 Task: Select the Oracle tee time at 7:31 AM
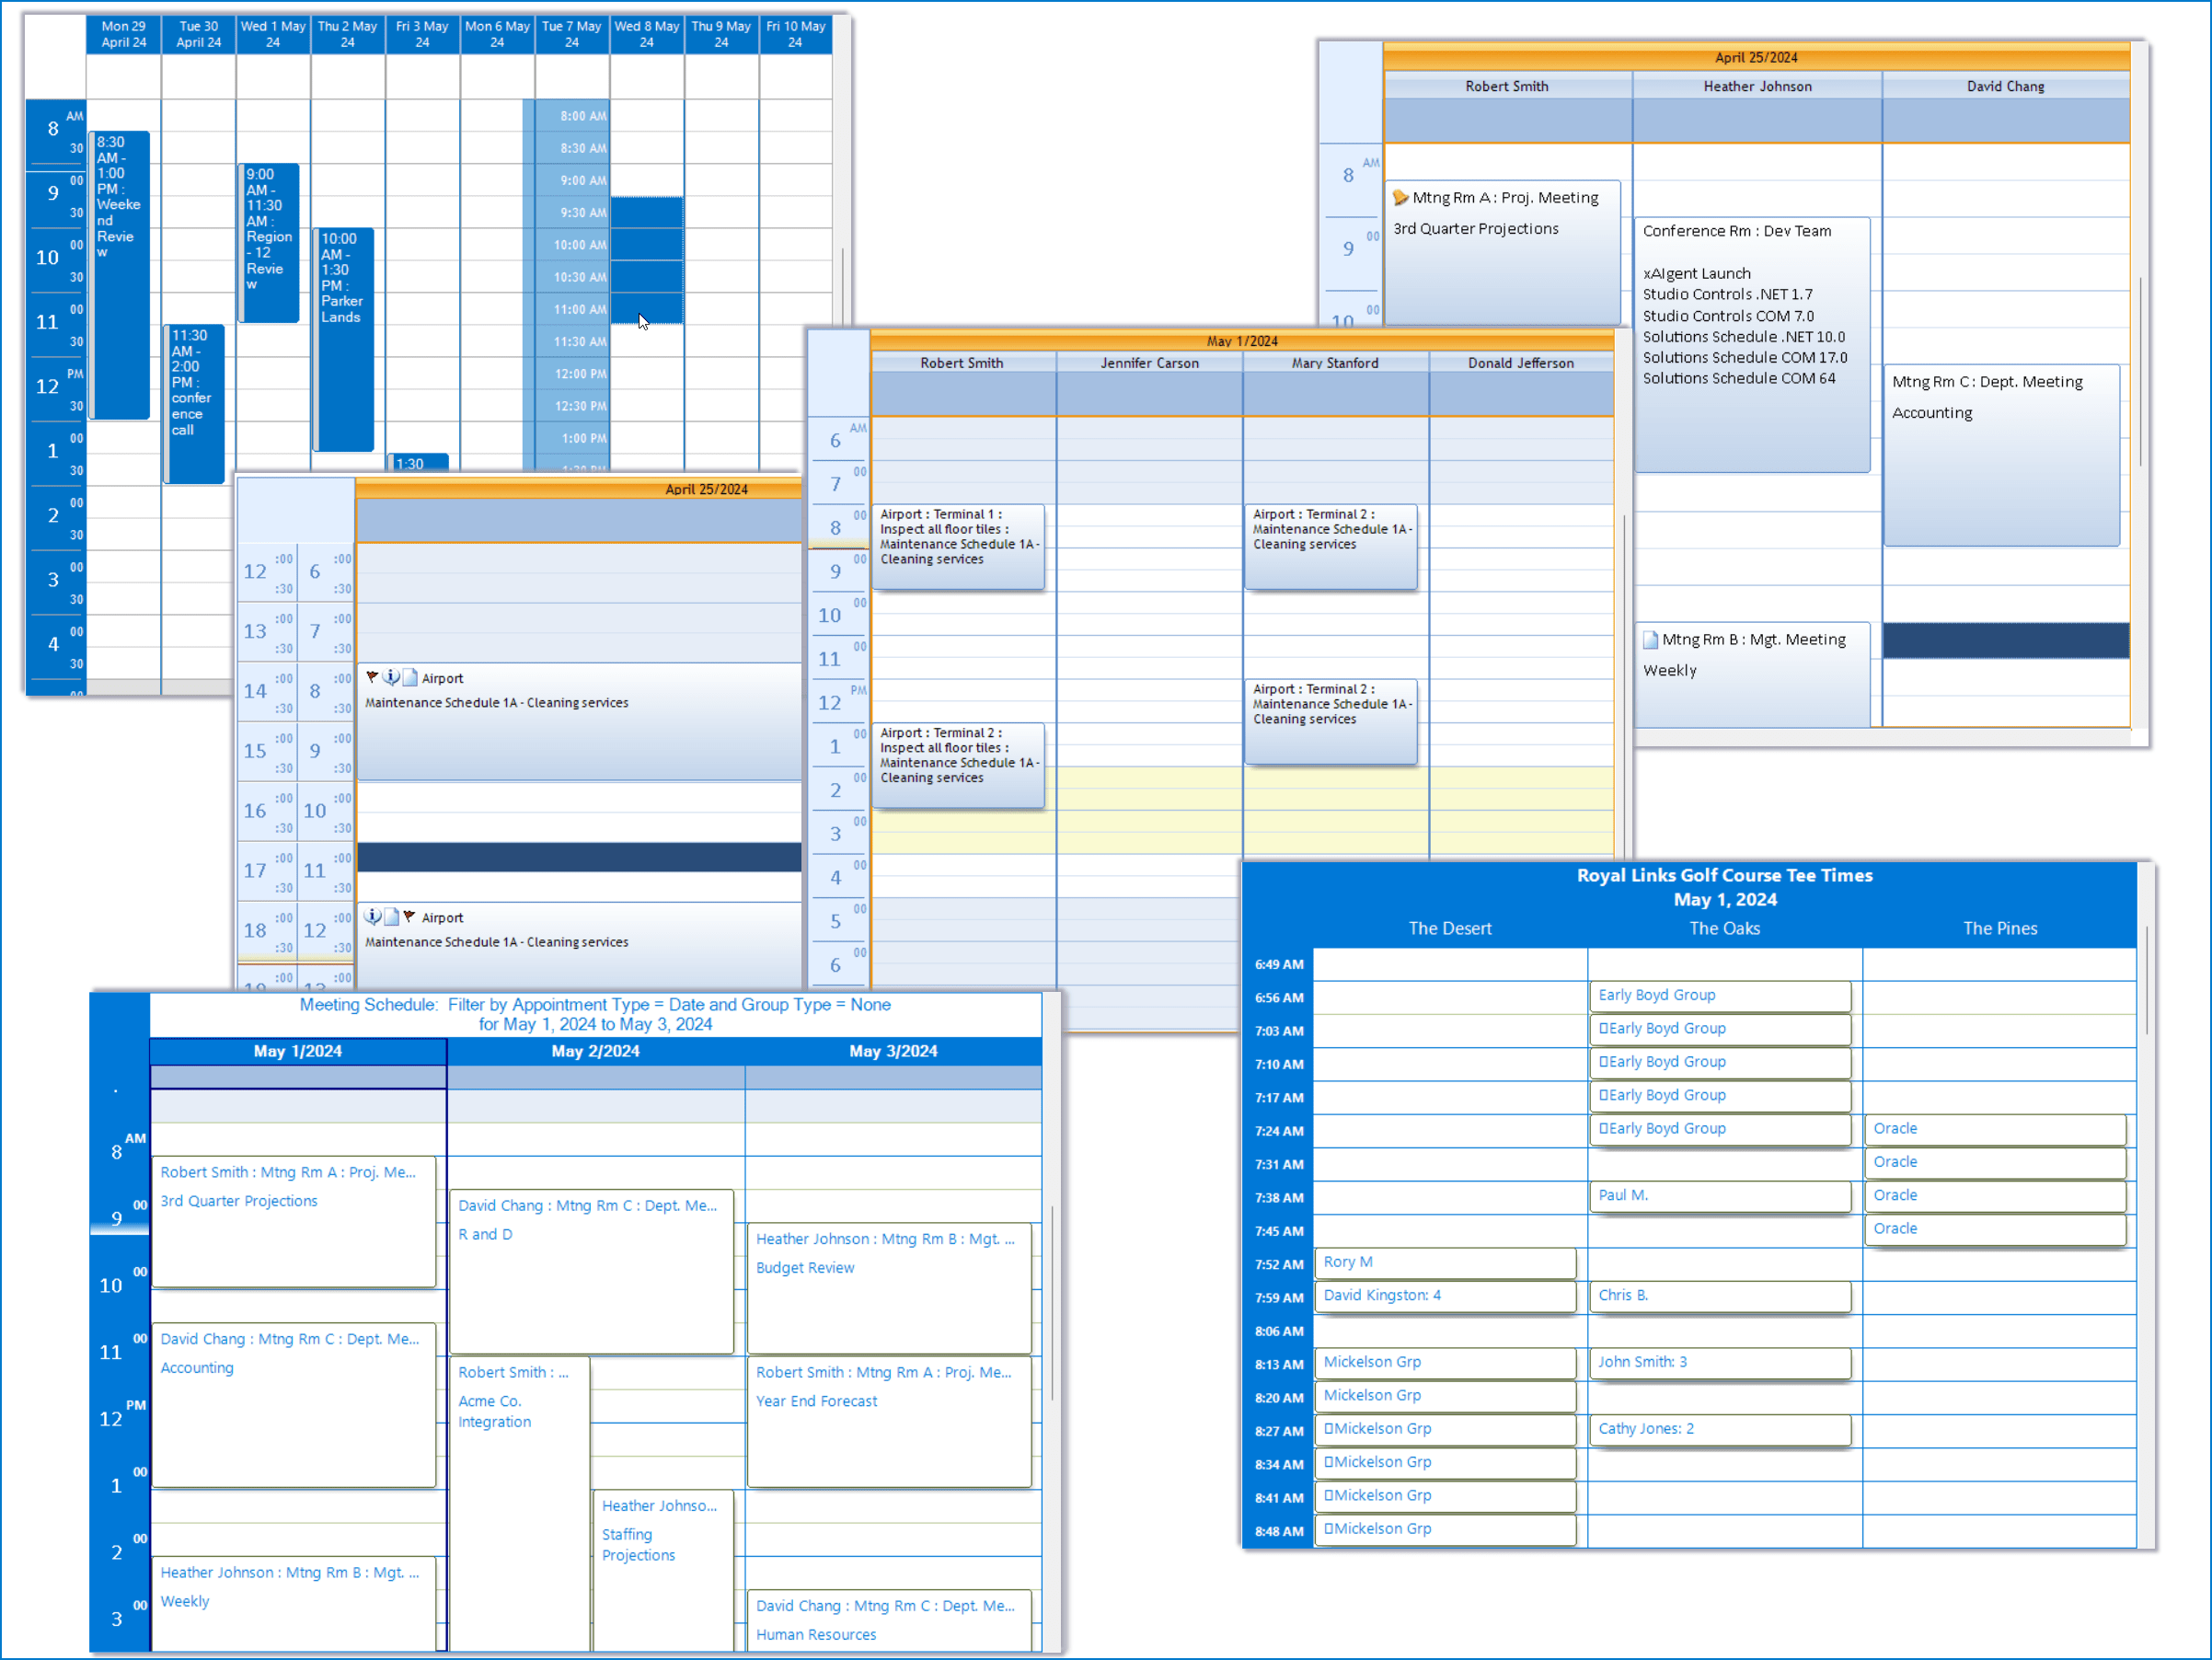[1995, 1162]
